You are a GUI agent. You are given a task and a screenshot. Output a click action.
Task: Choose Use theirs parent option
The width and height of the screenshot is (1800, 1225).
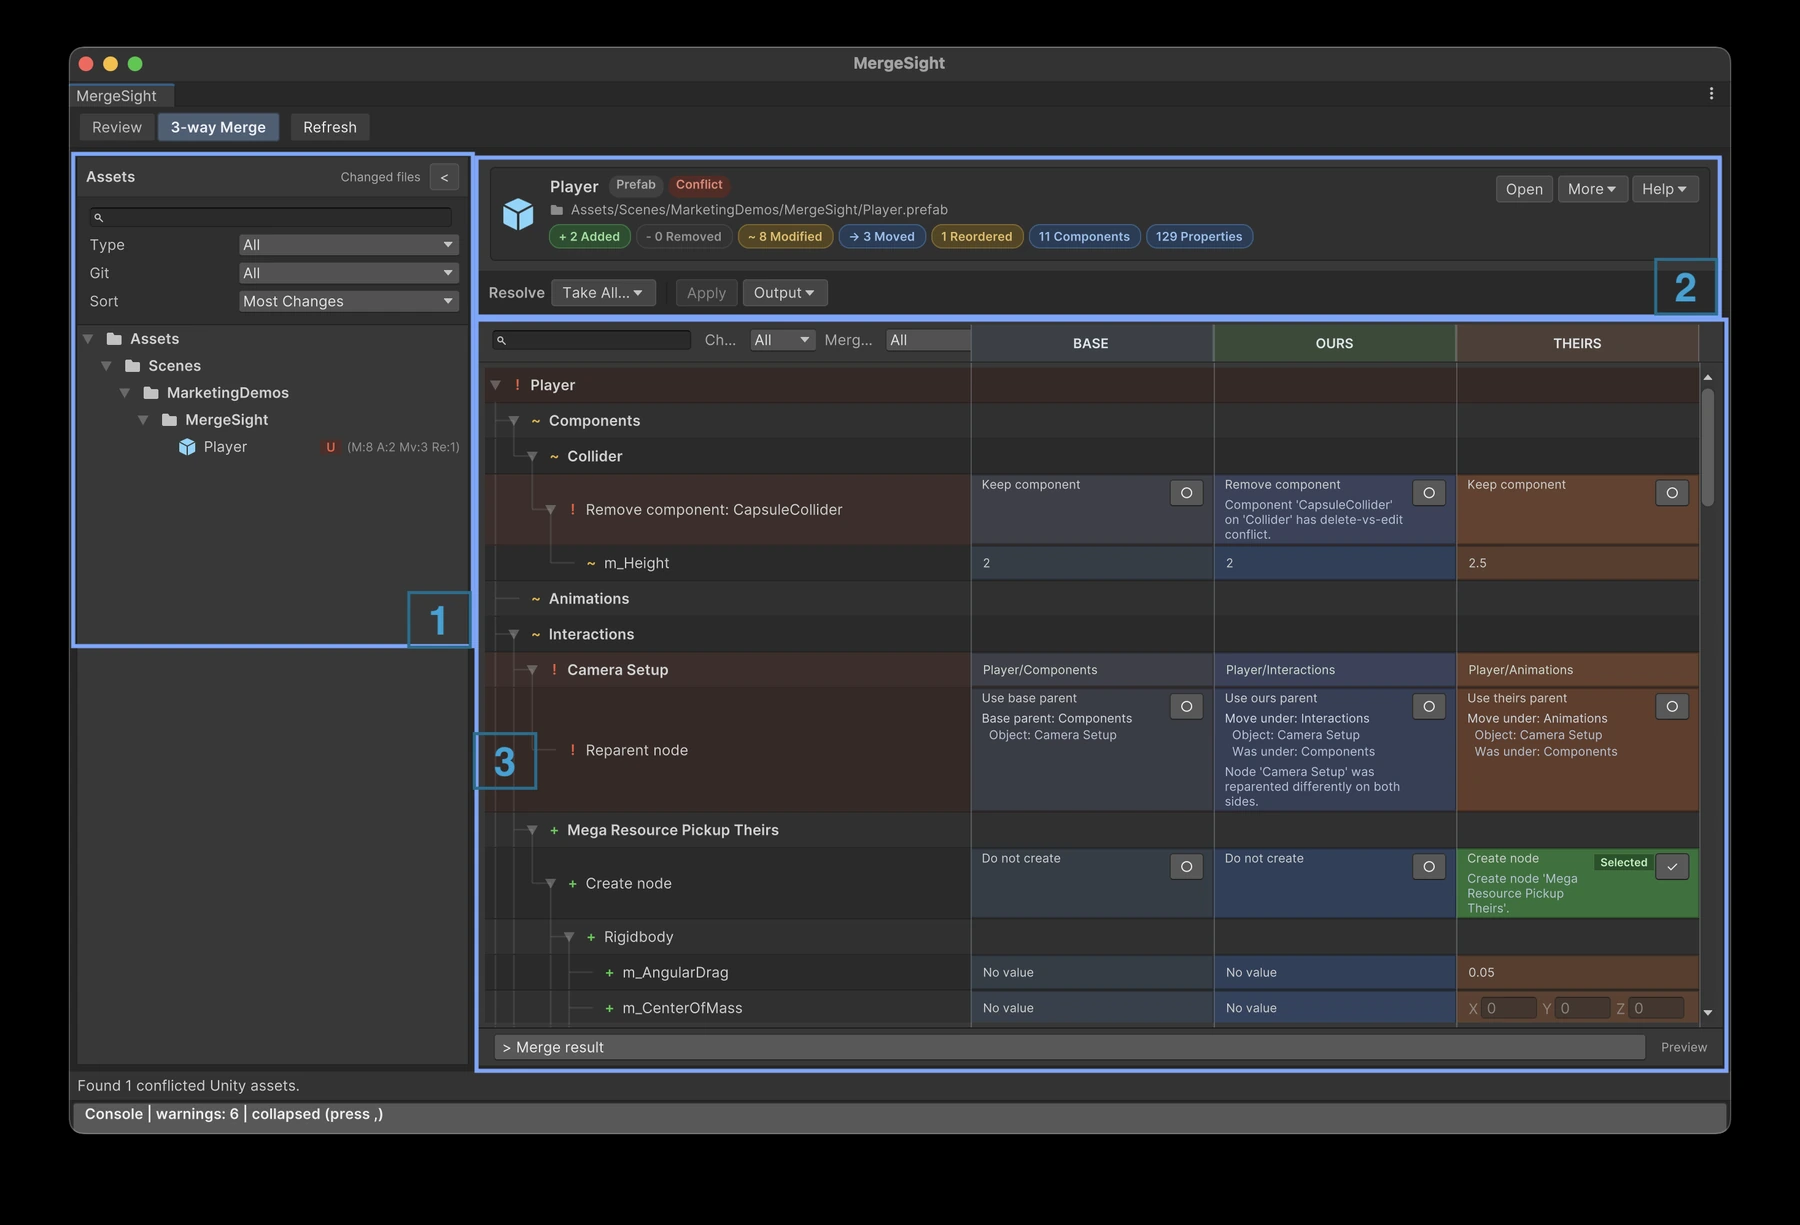coord(1672,707)
